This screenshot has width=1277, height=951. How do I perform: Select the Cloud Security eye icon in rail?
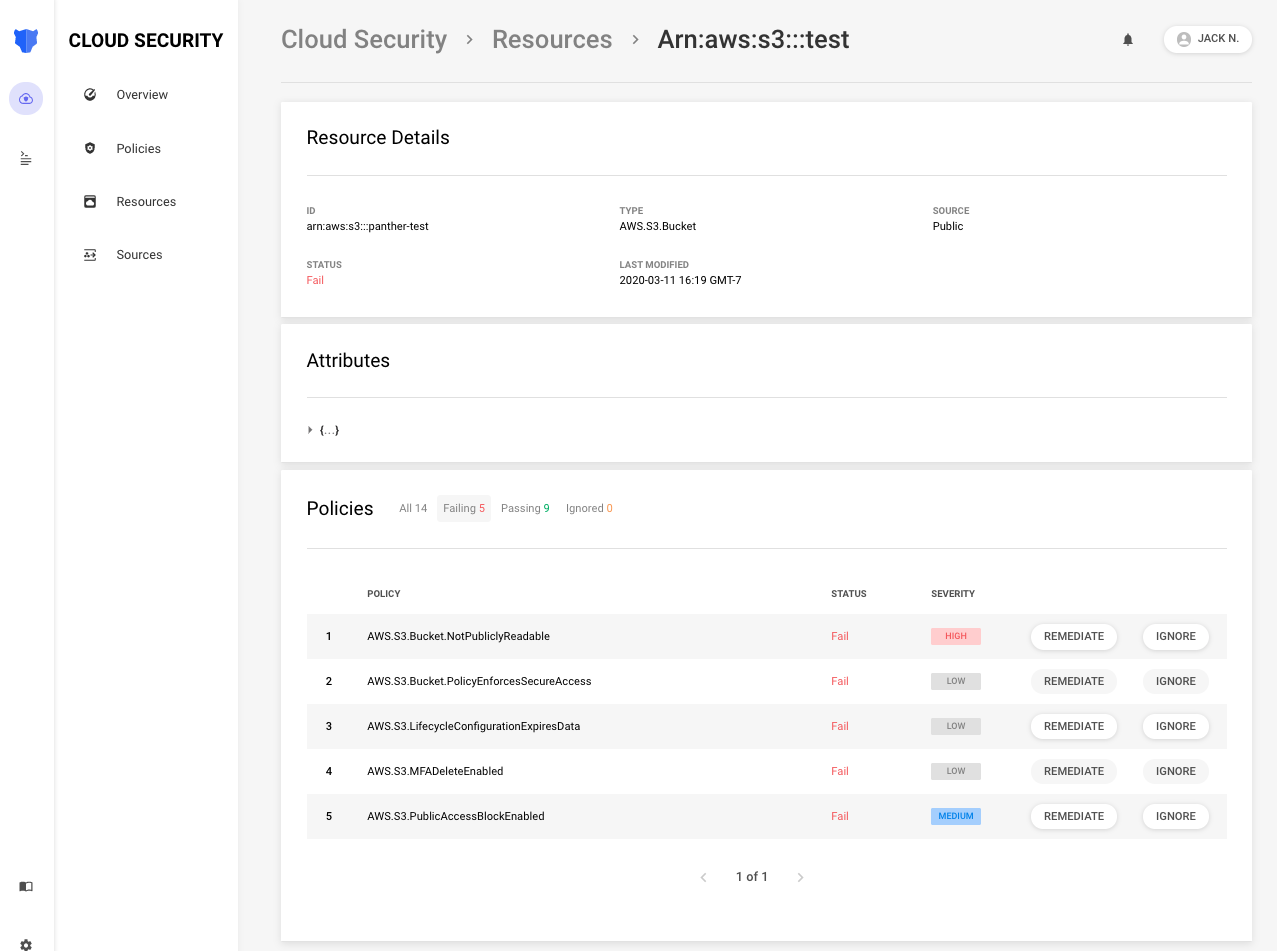point(26,99)
